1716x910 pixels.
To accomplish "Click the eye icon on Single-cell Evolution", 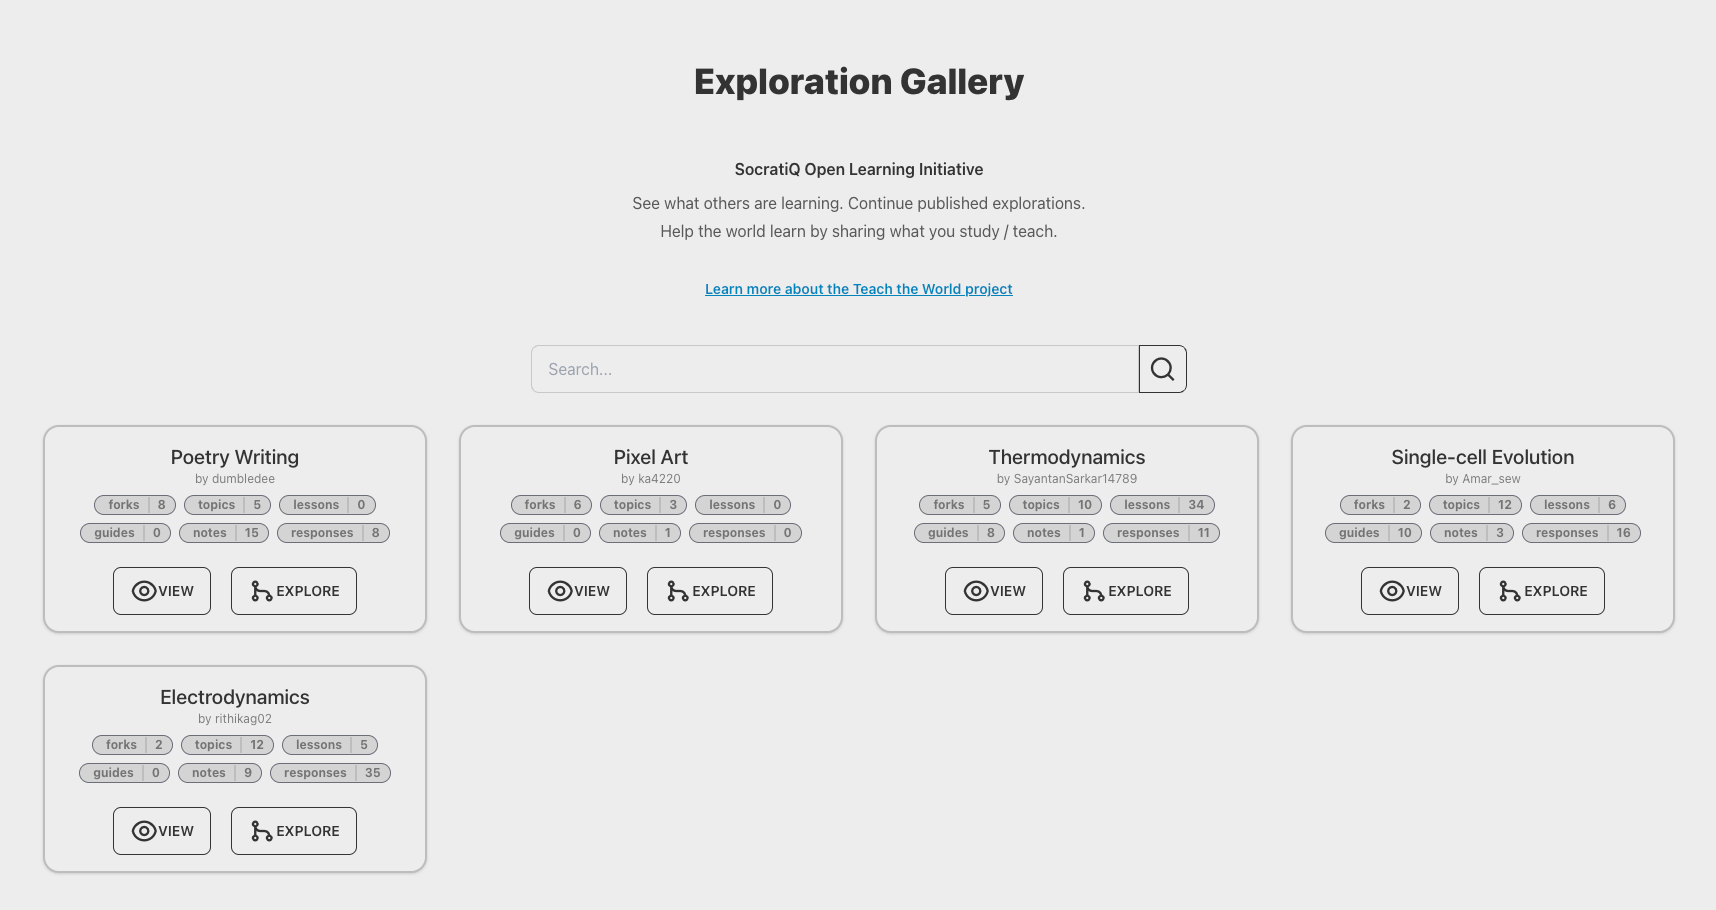I will click(x=1392, y=591).
